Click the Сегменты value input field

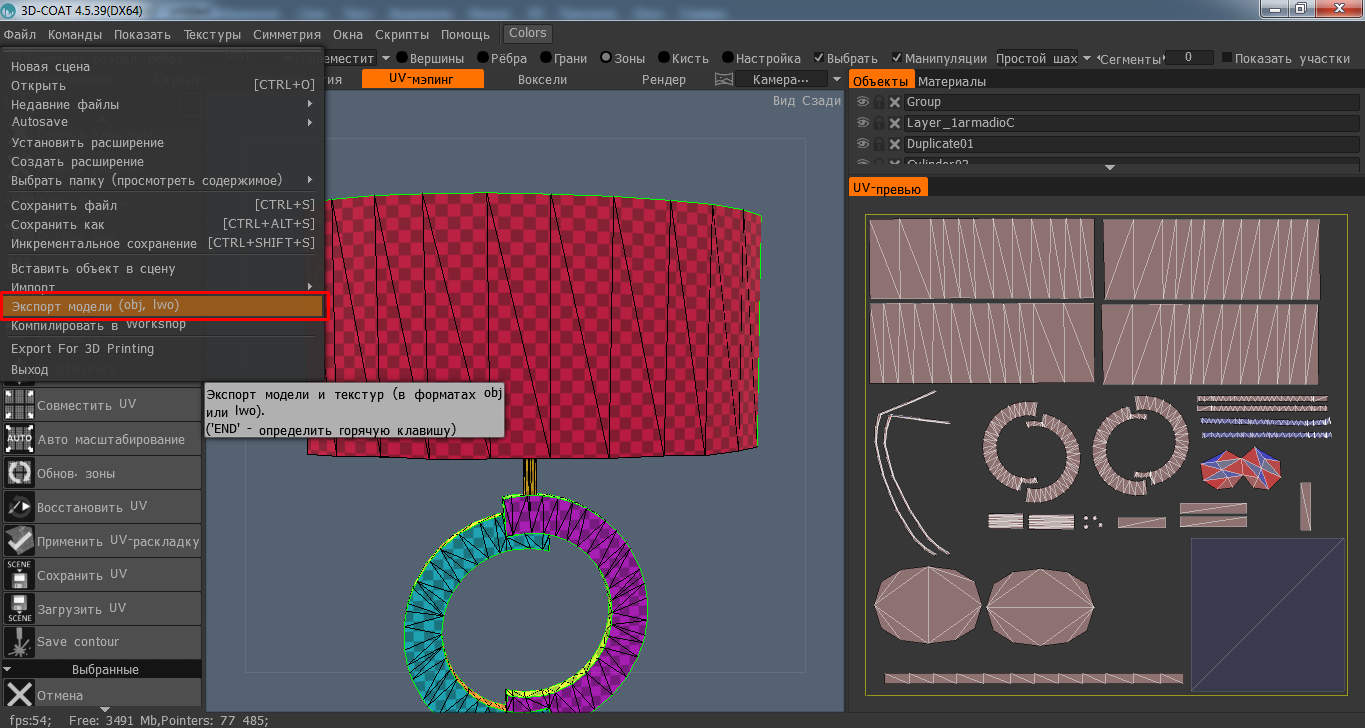1189,59
